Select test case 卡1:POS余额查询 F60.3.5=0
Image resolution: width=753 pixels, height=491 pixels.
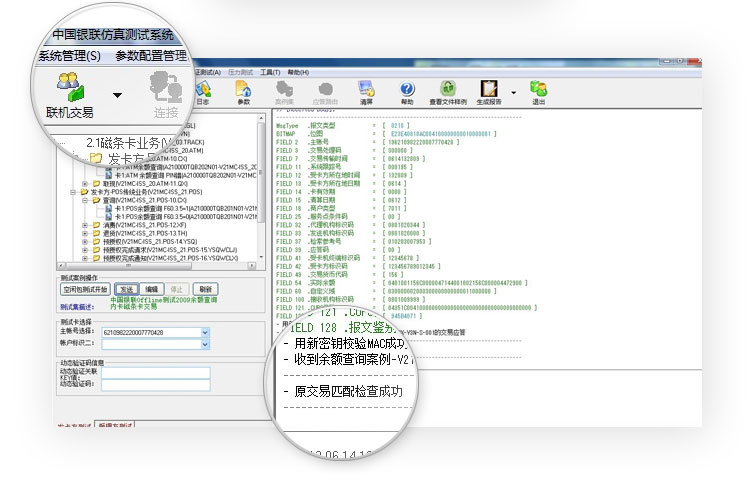186,217
